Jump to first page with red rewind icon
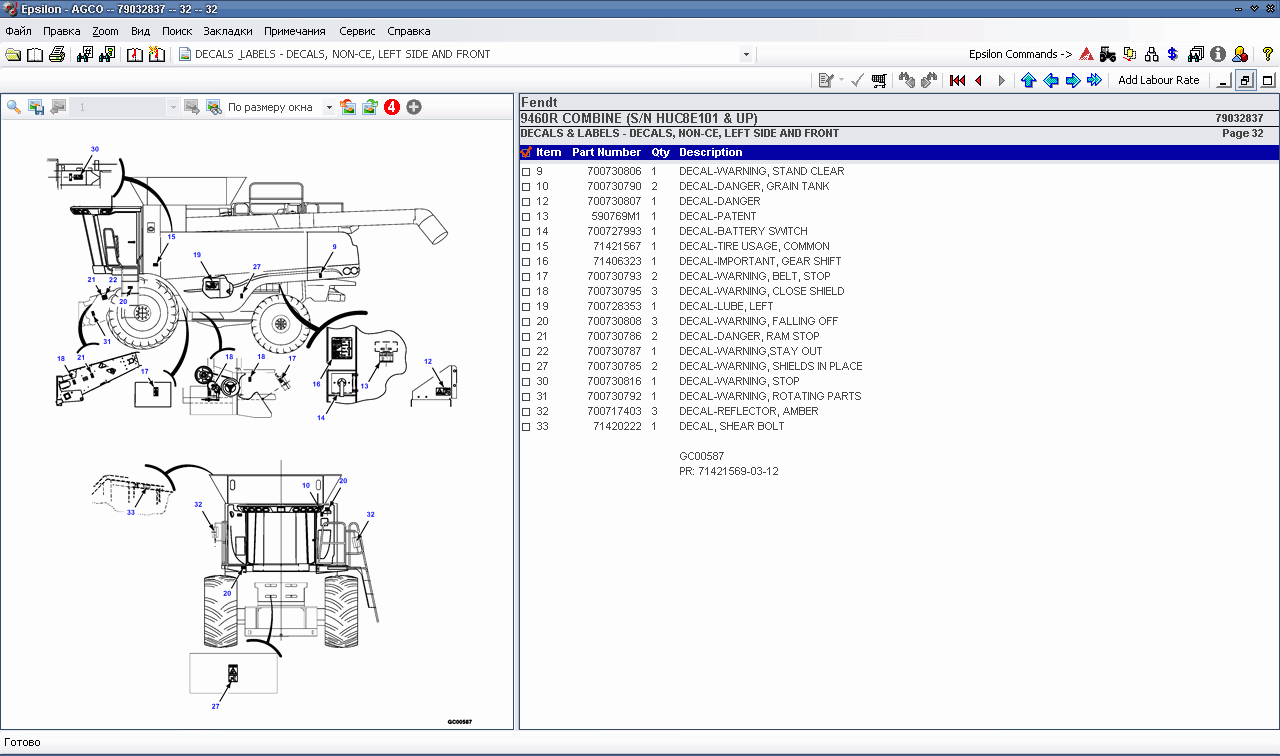 click(957, 80)
